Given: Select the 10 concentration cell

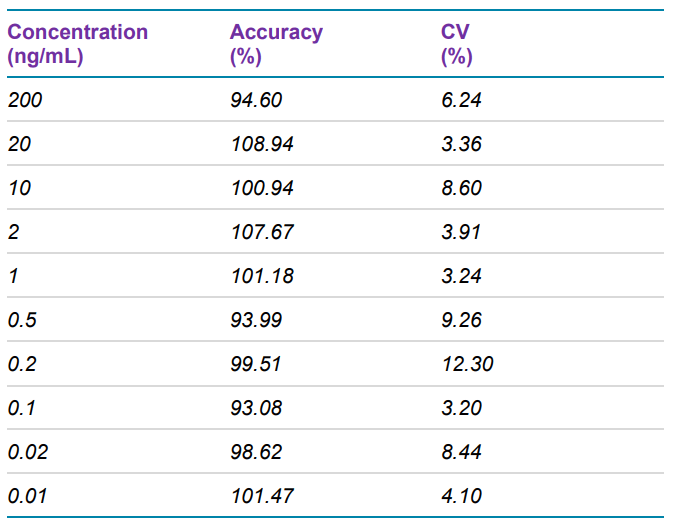Looking at the screenshot, I should (19, 188).
